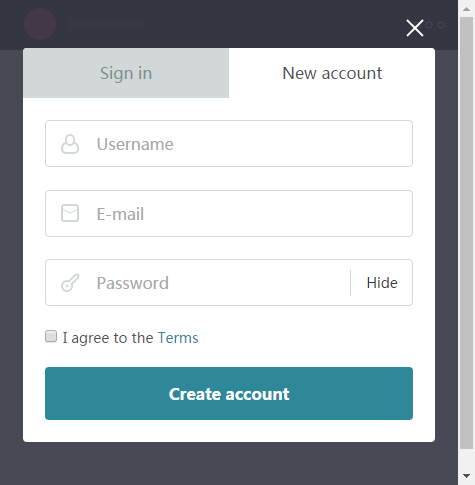The height and width of the screenshot is (485, 475).
Task: Click the small circle dots at top right
Action: click(435, 25)
